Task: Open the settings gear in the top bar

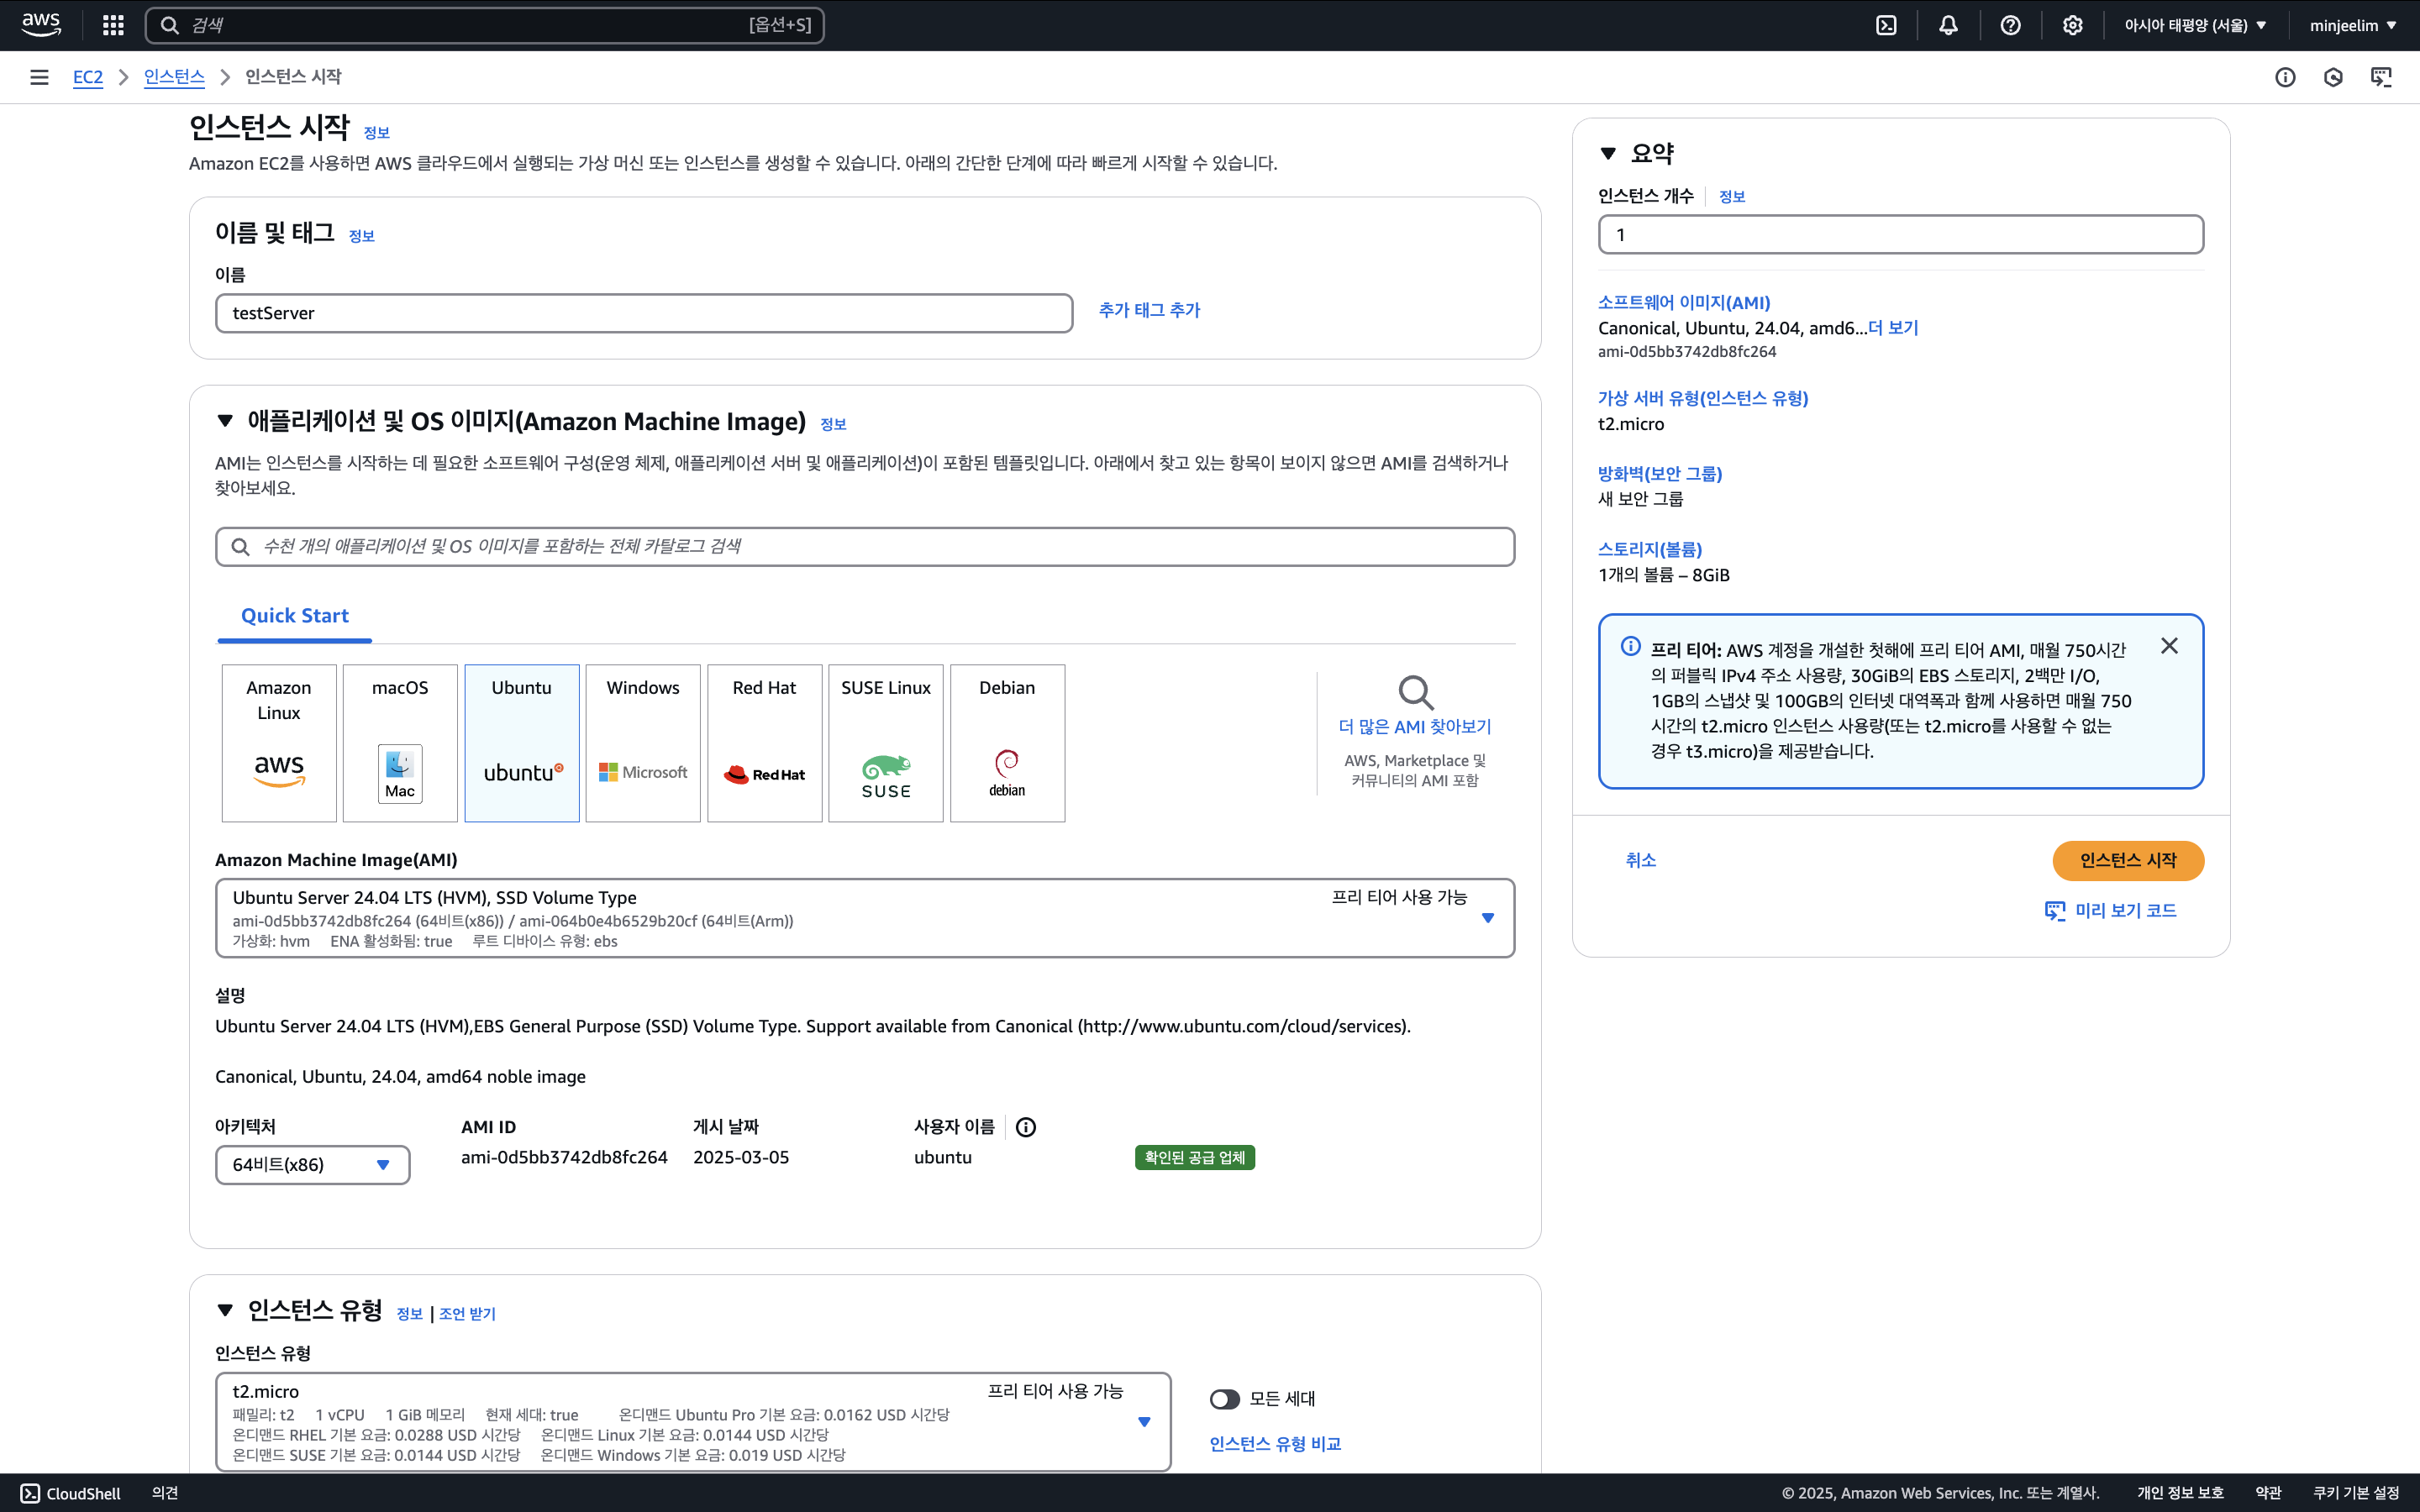Action: (x=2072, y=25)
